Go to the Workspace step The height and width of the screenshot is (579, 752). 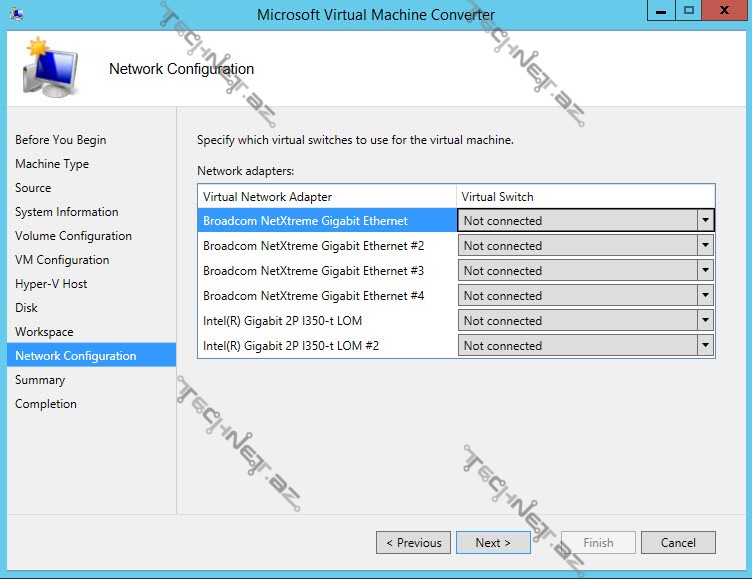tap(44, 332)
